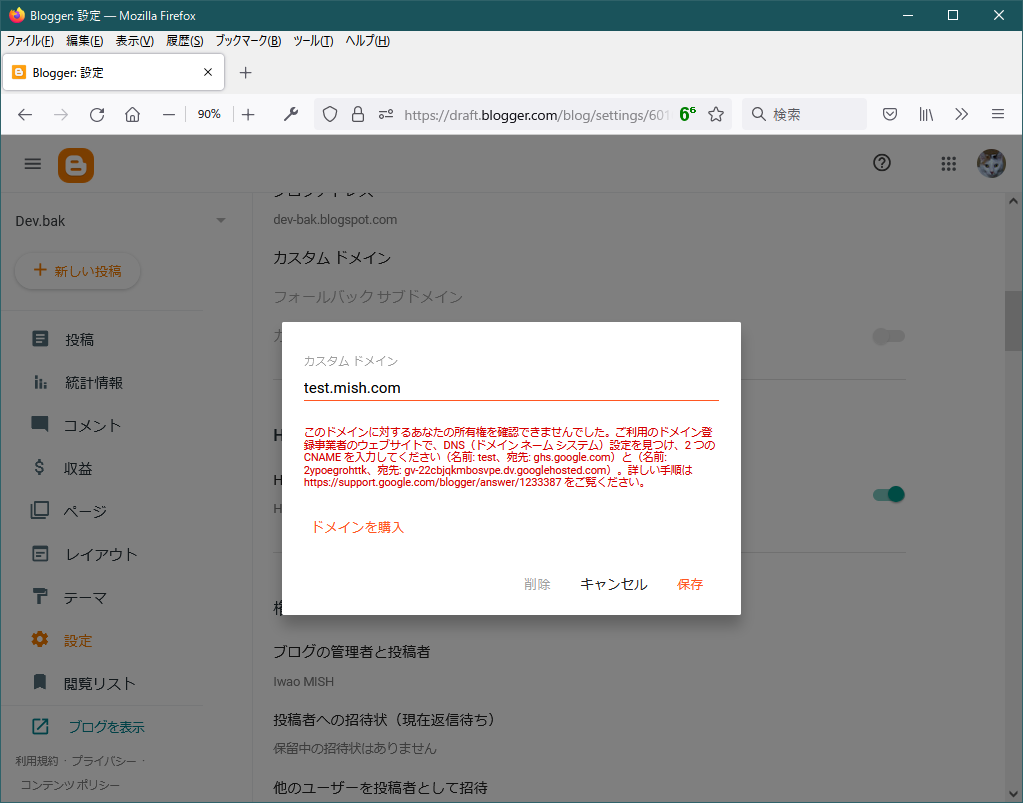The height and width of the screenshot is (803, 1023).
Task: Open 閲覧リスト in the sidebar
Action: (x=102, y=683)
